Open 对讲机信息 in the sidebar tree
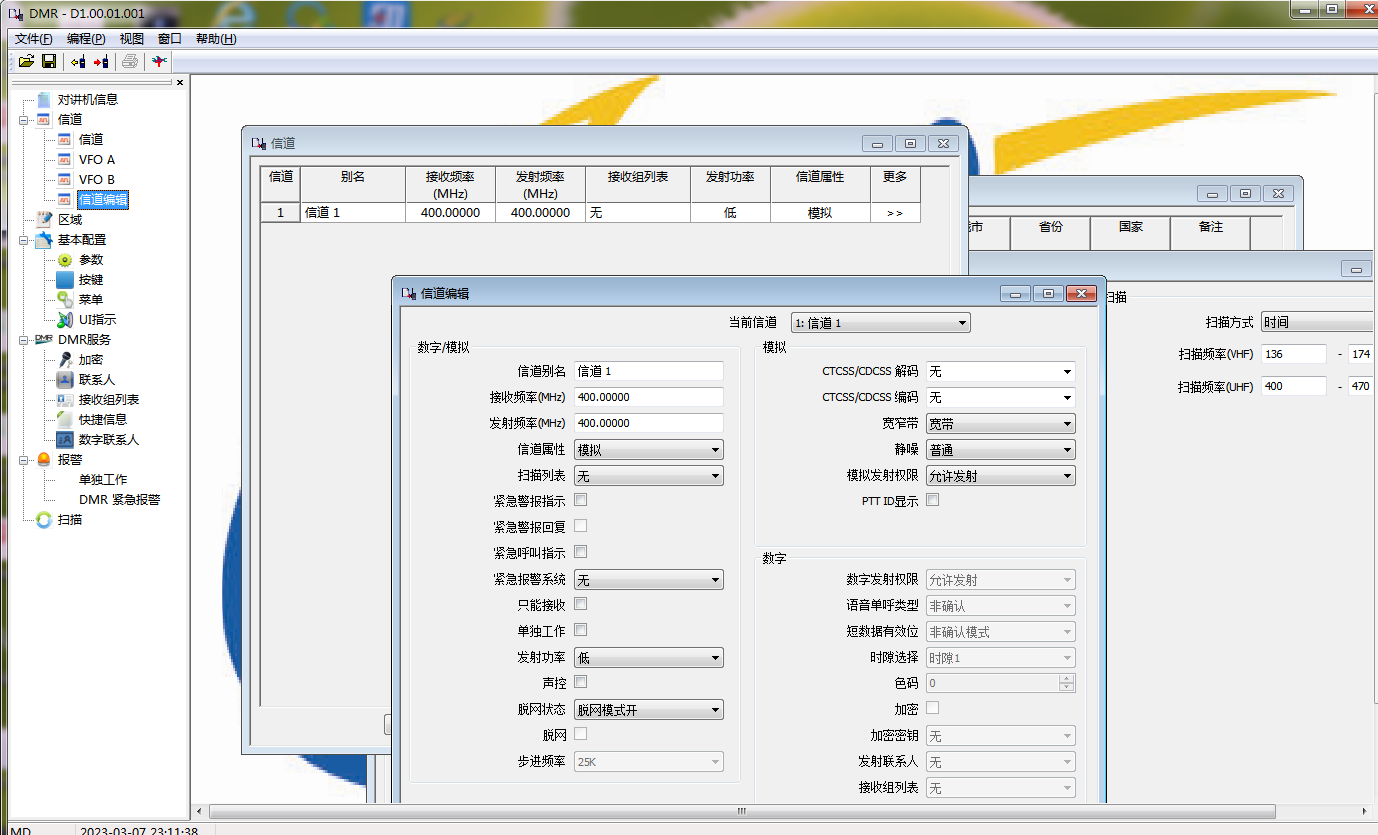This screenshot has height=835, width=1378. [x=87, y=100]
